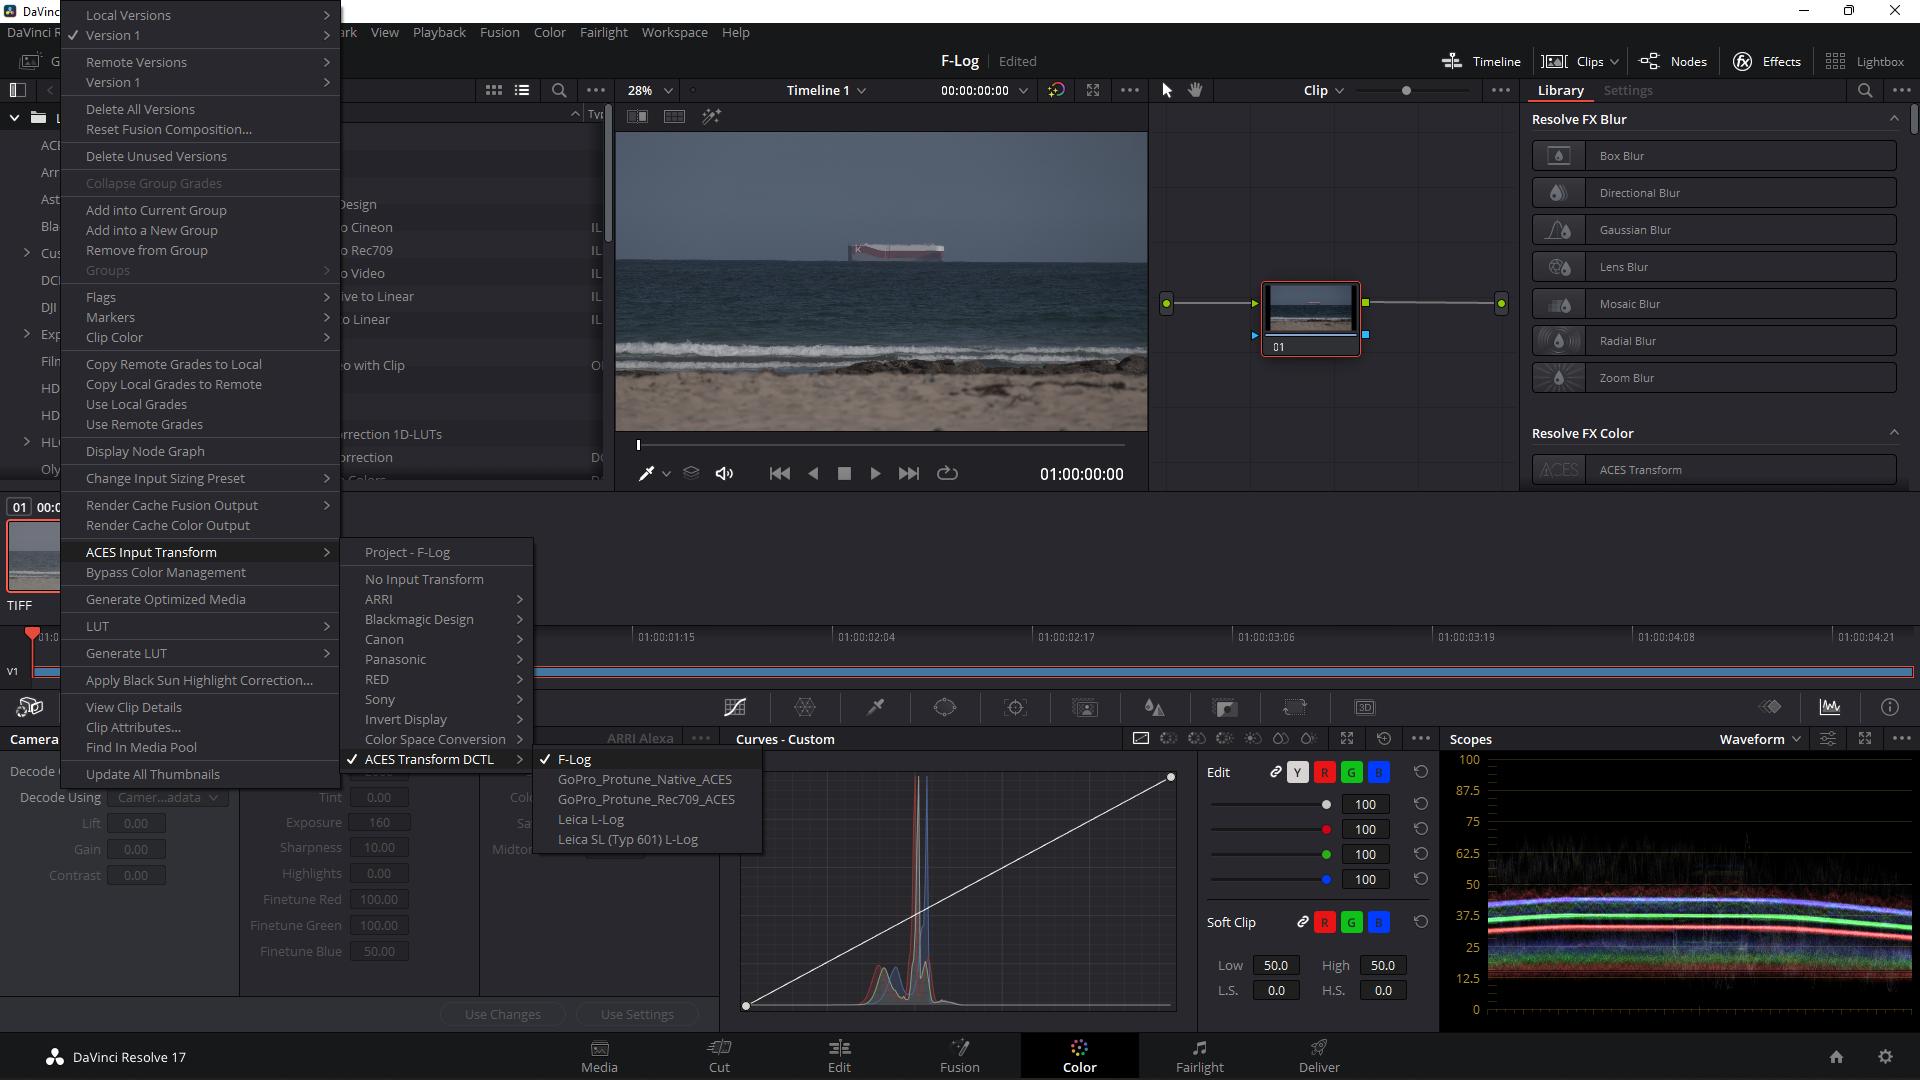
Task: Toggle loop playback in viewer
Action: pyautogui.click(x=947, y=474)
